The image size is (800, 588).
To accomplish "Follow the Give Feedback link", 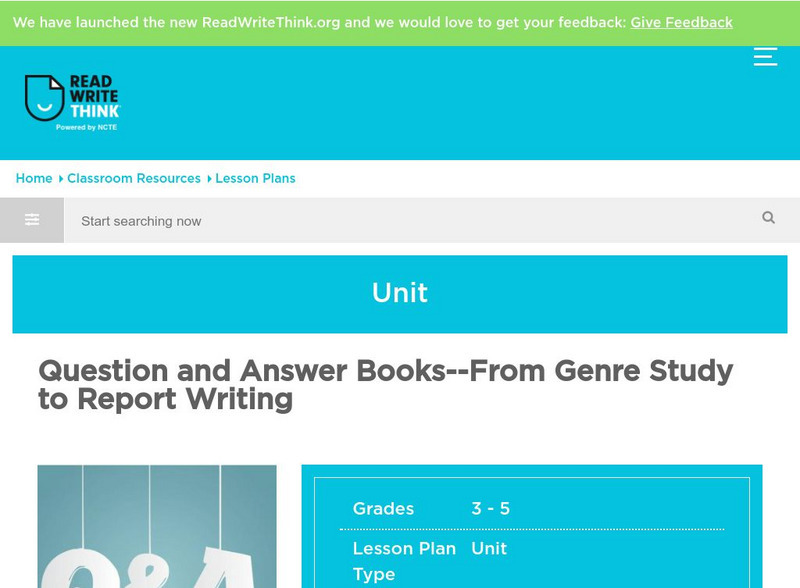I will coord(681,22).
